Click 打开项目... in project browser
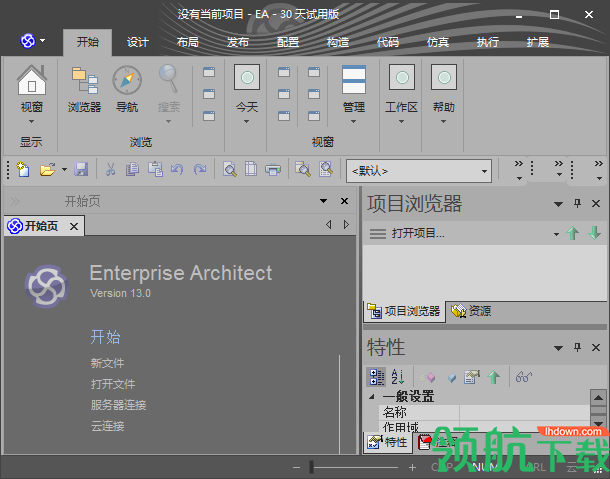610x479 pixels. (x=418, y=233)
